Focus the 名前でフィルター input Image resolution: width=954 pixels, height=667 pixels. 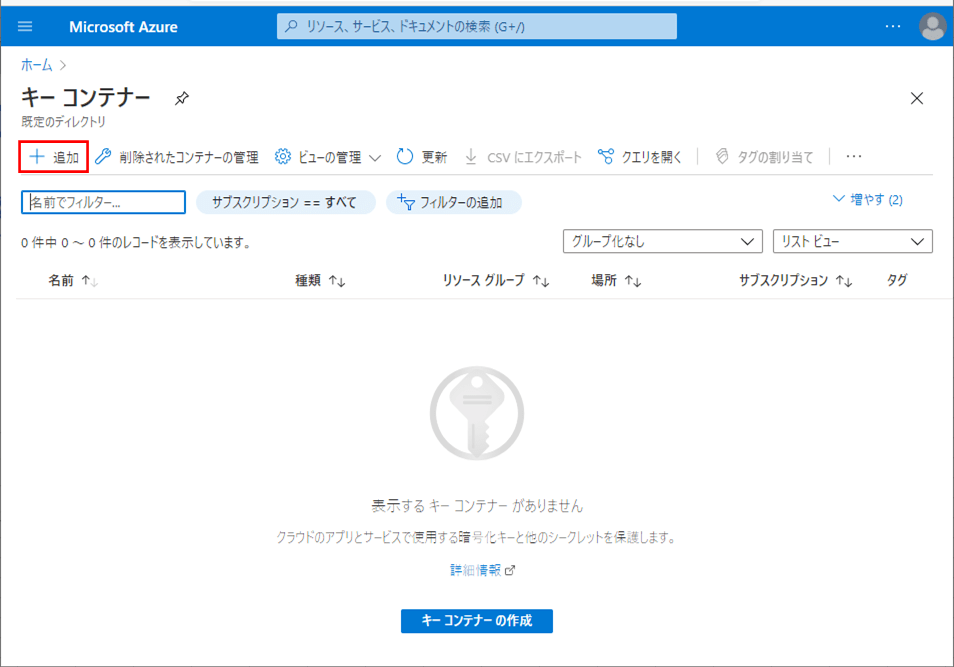coord(103,202)
